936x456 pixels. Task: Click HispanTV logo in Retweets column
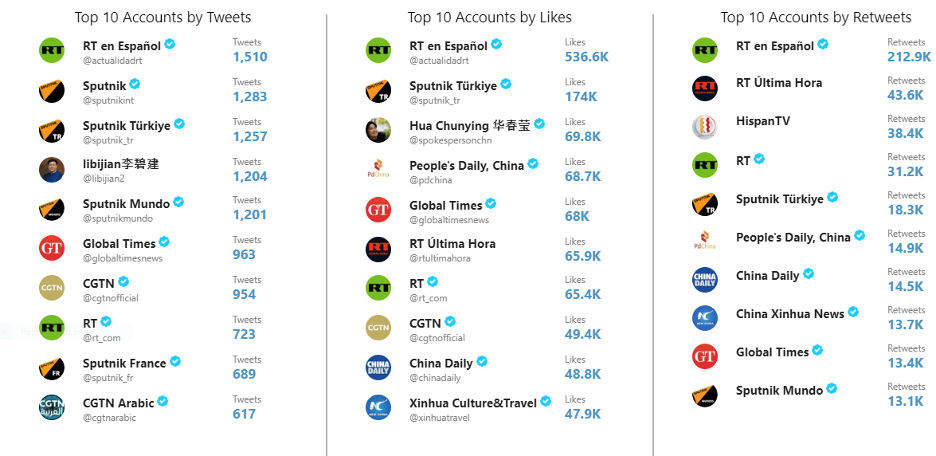[x=705, y=127]
